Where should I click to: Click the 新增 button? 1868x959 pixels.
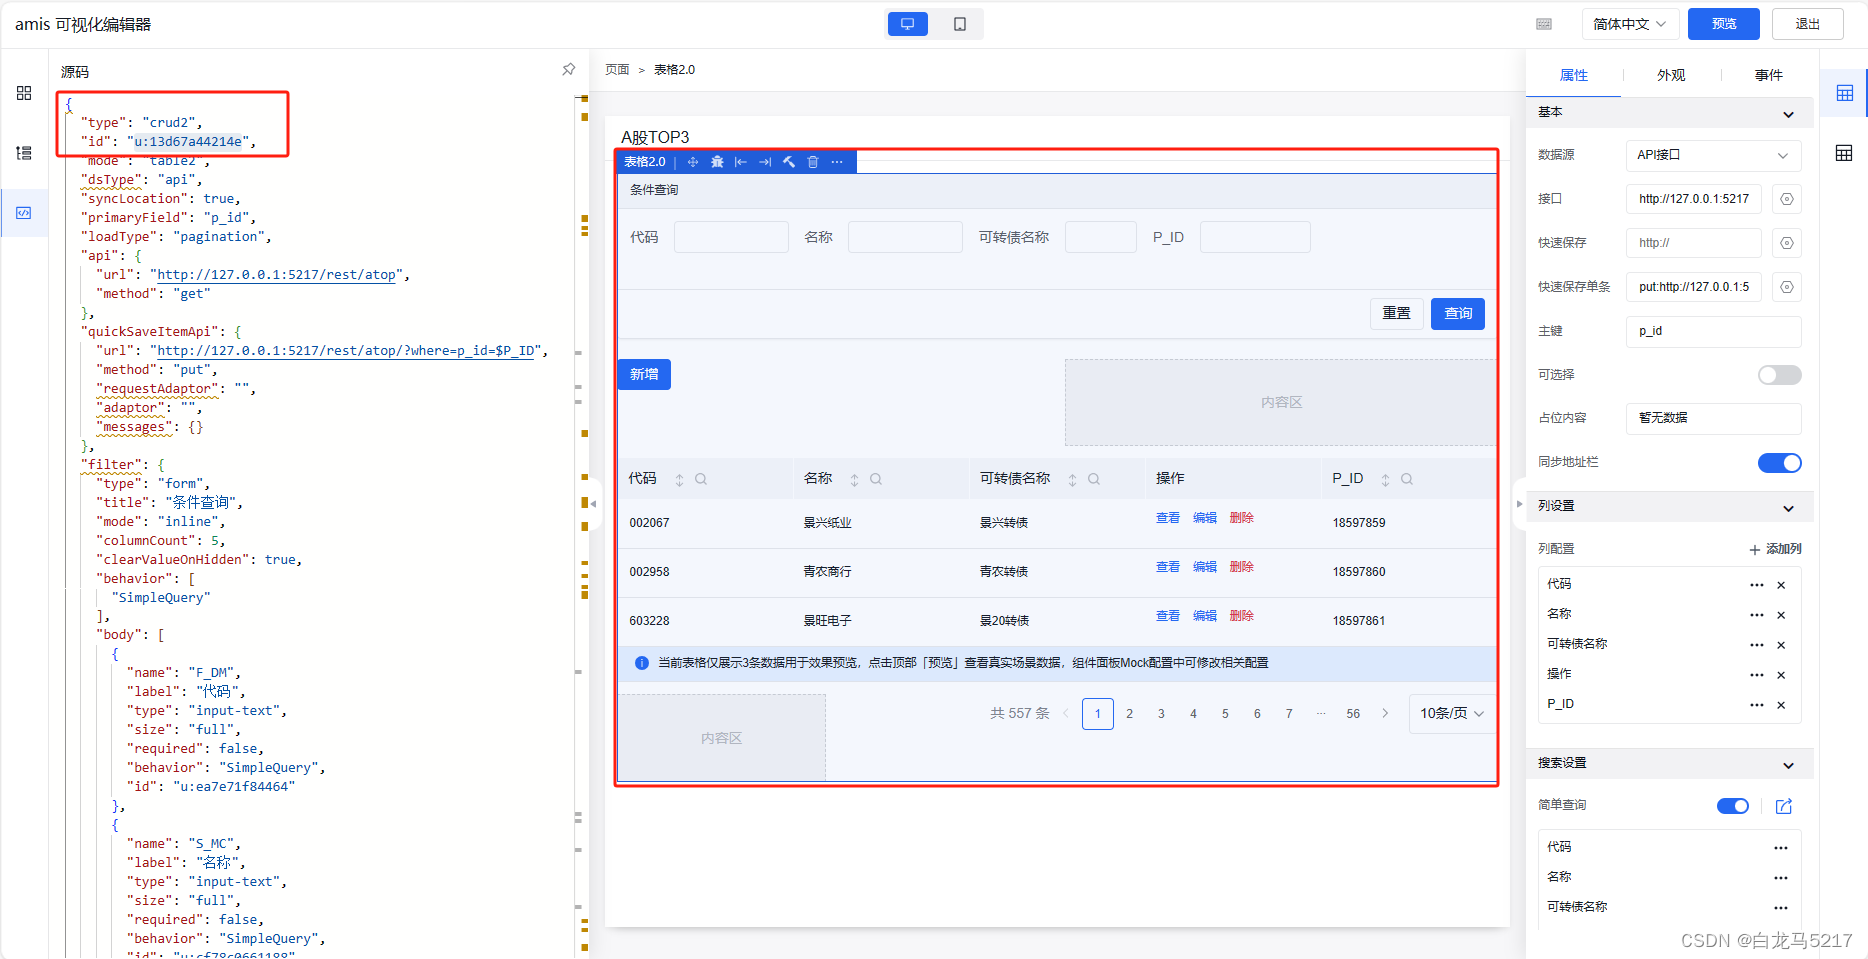[644, 374]
